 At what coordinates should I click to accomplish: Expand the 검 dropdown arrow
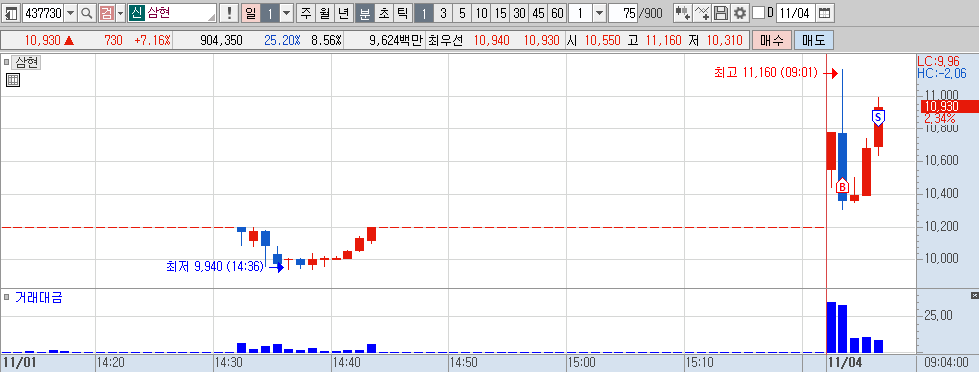[121, 13]
